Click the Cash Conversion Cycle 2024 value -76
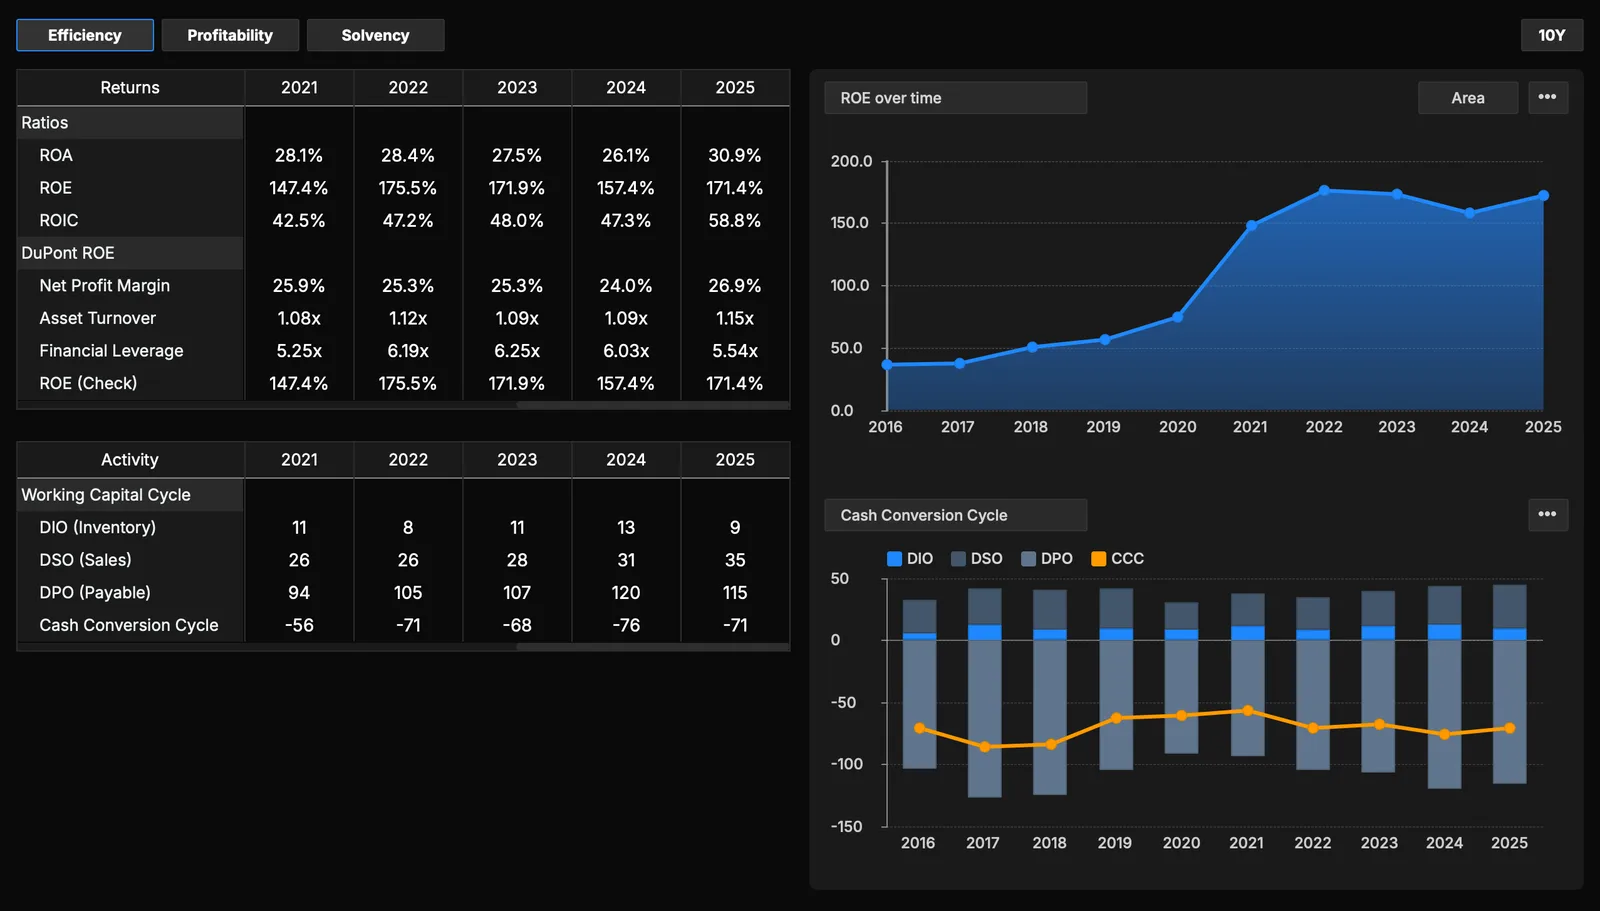The image size is (1600, 911). click(626, 625)
